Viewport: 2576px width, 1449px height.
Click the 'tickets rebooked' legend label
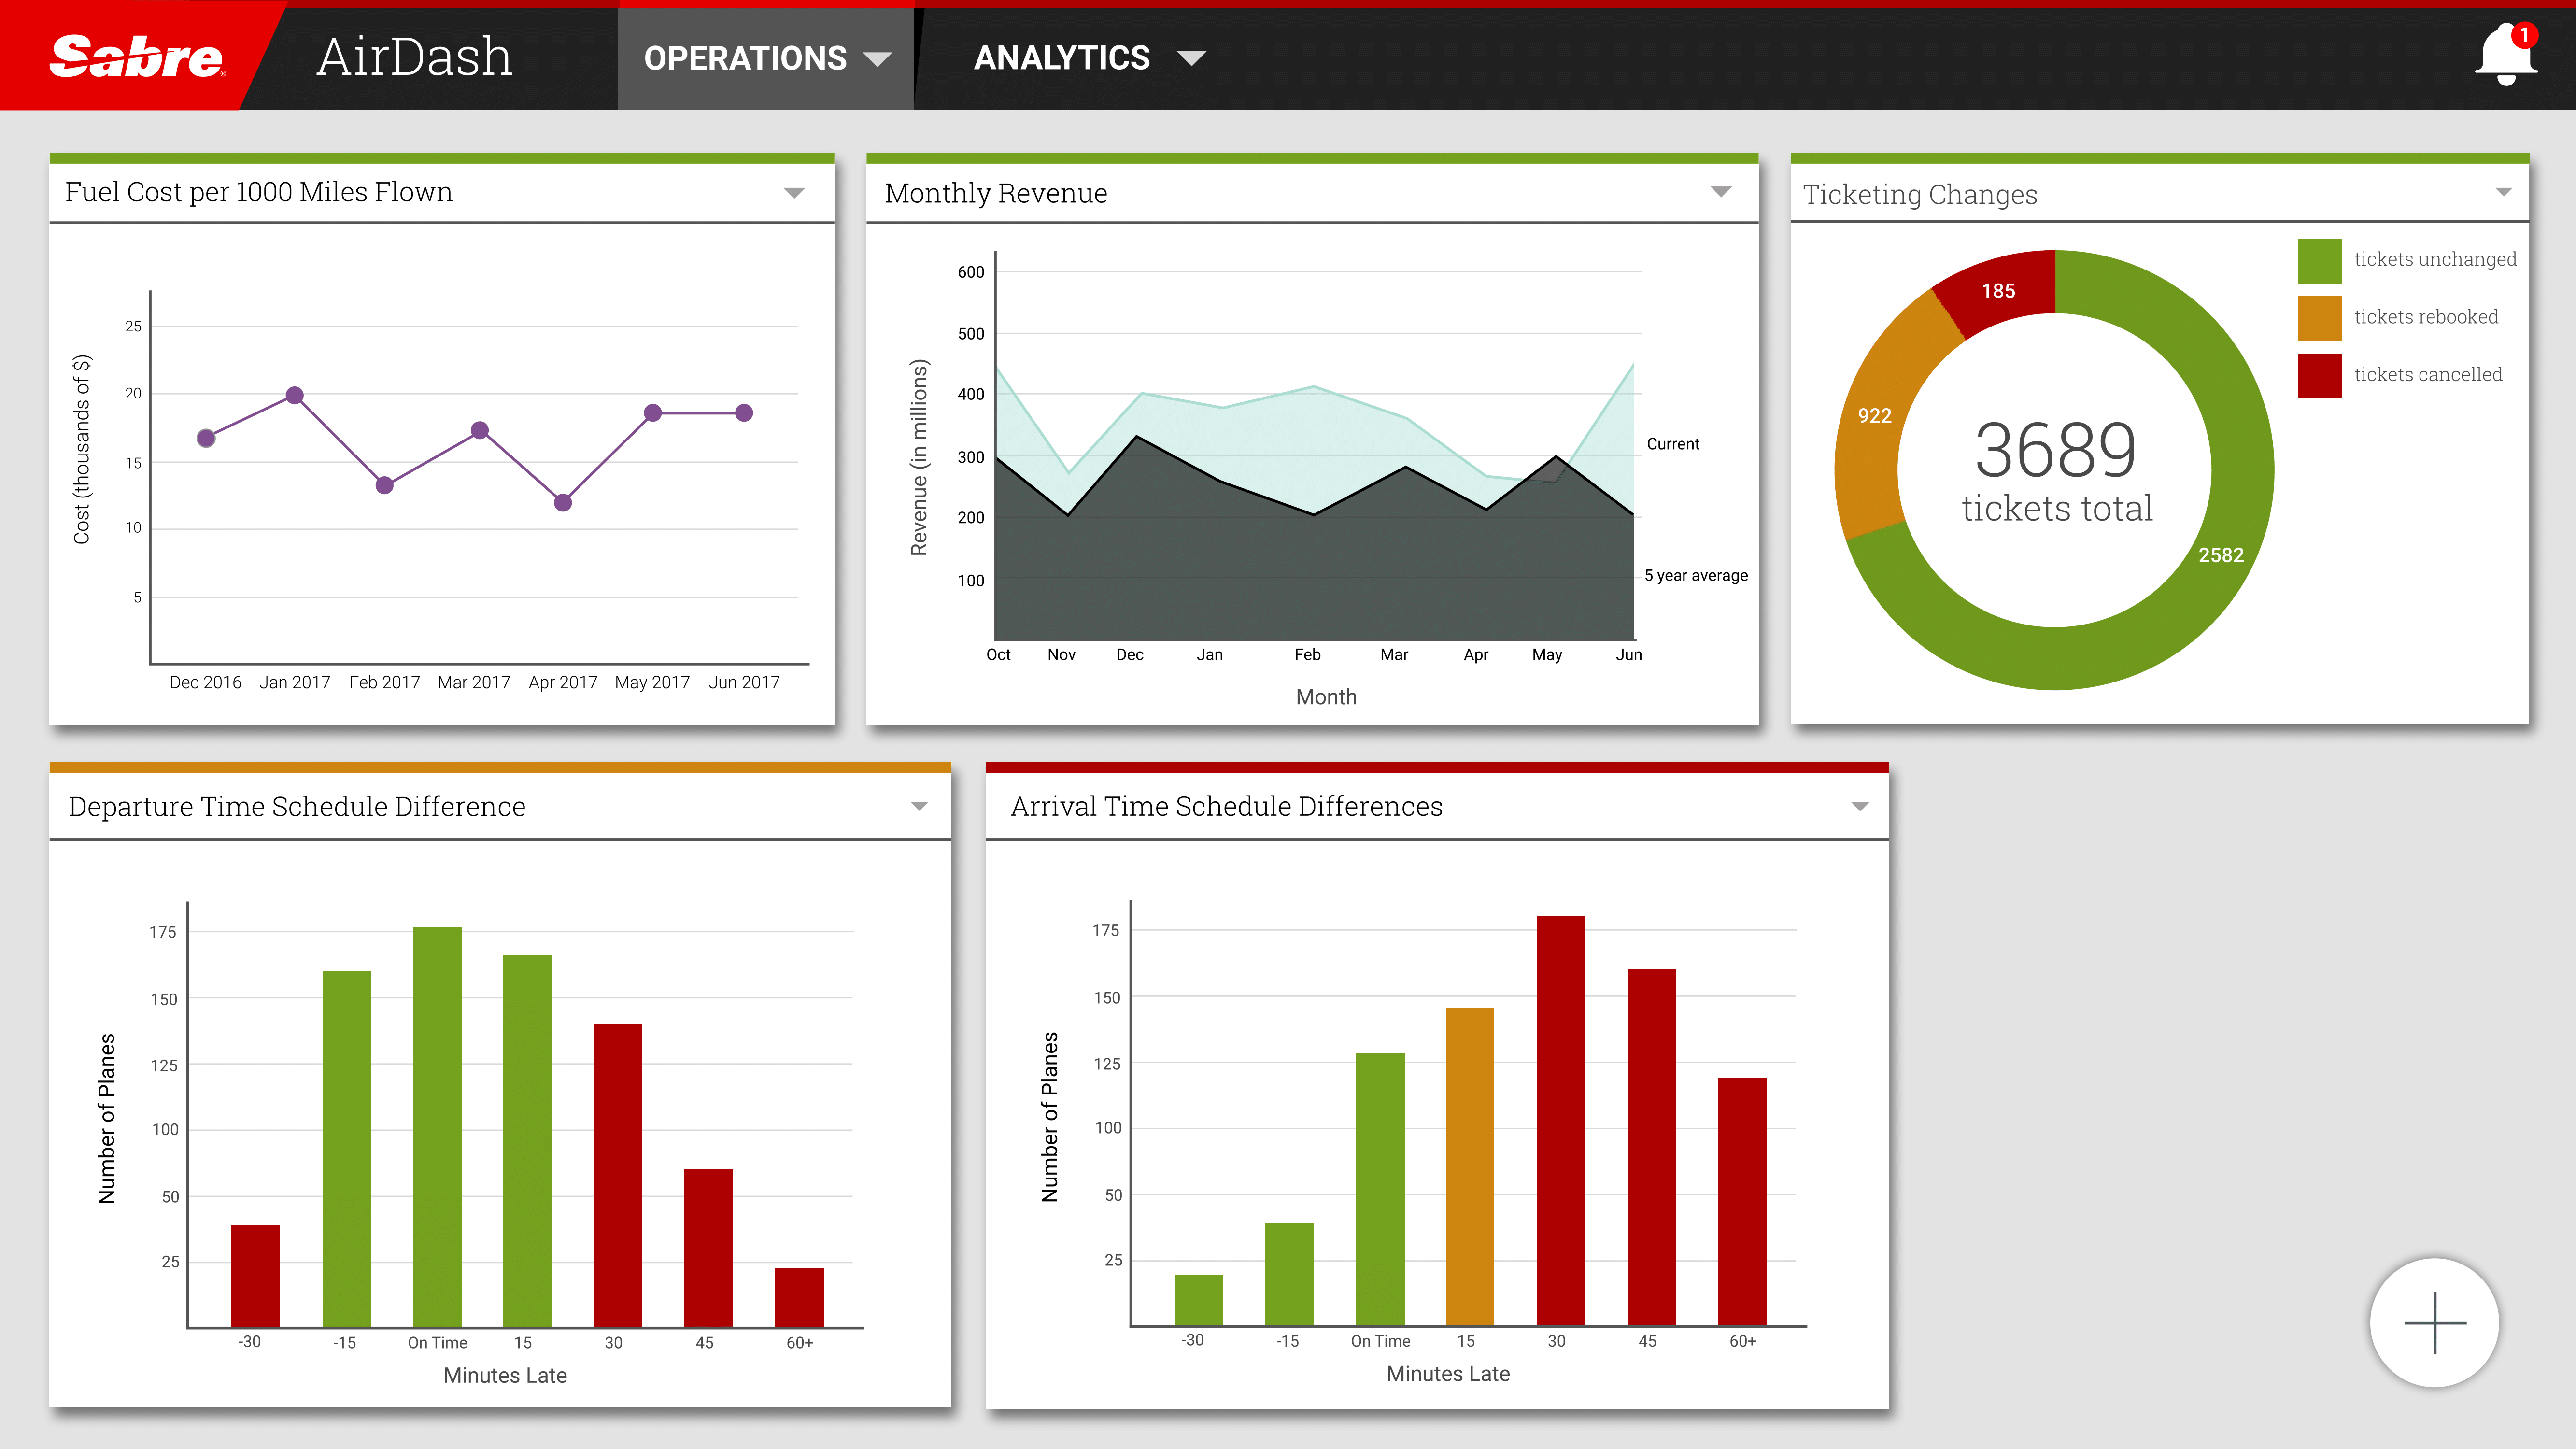pyautogui.click(x=2426, y=317)
